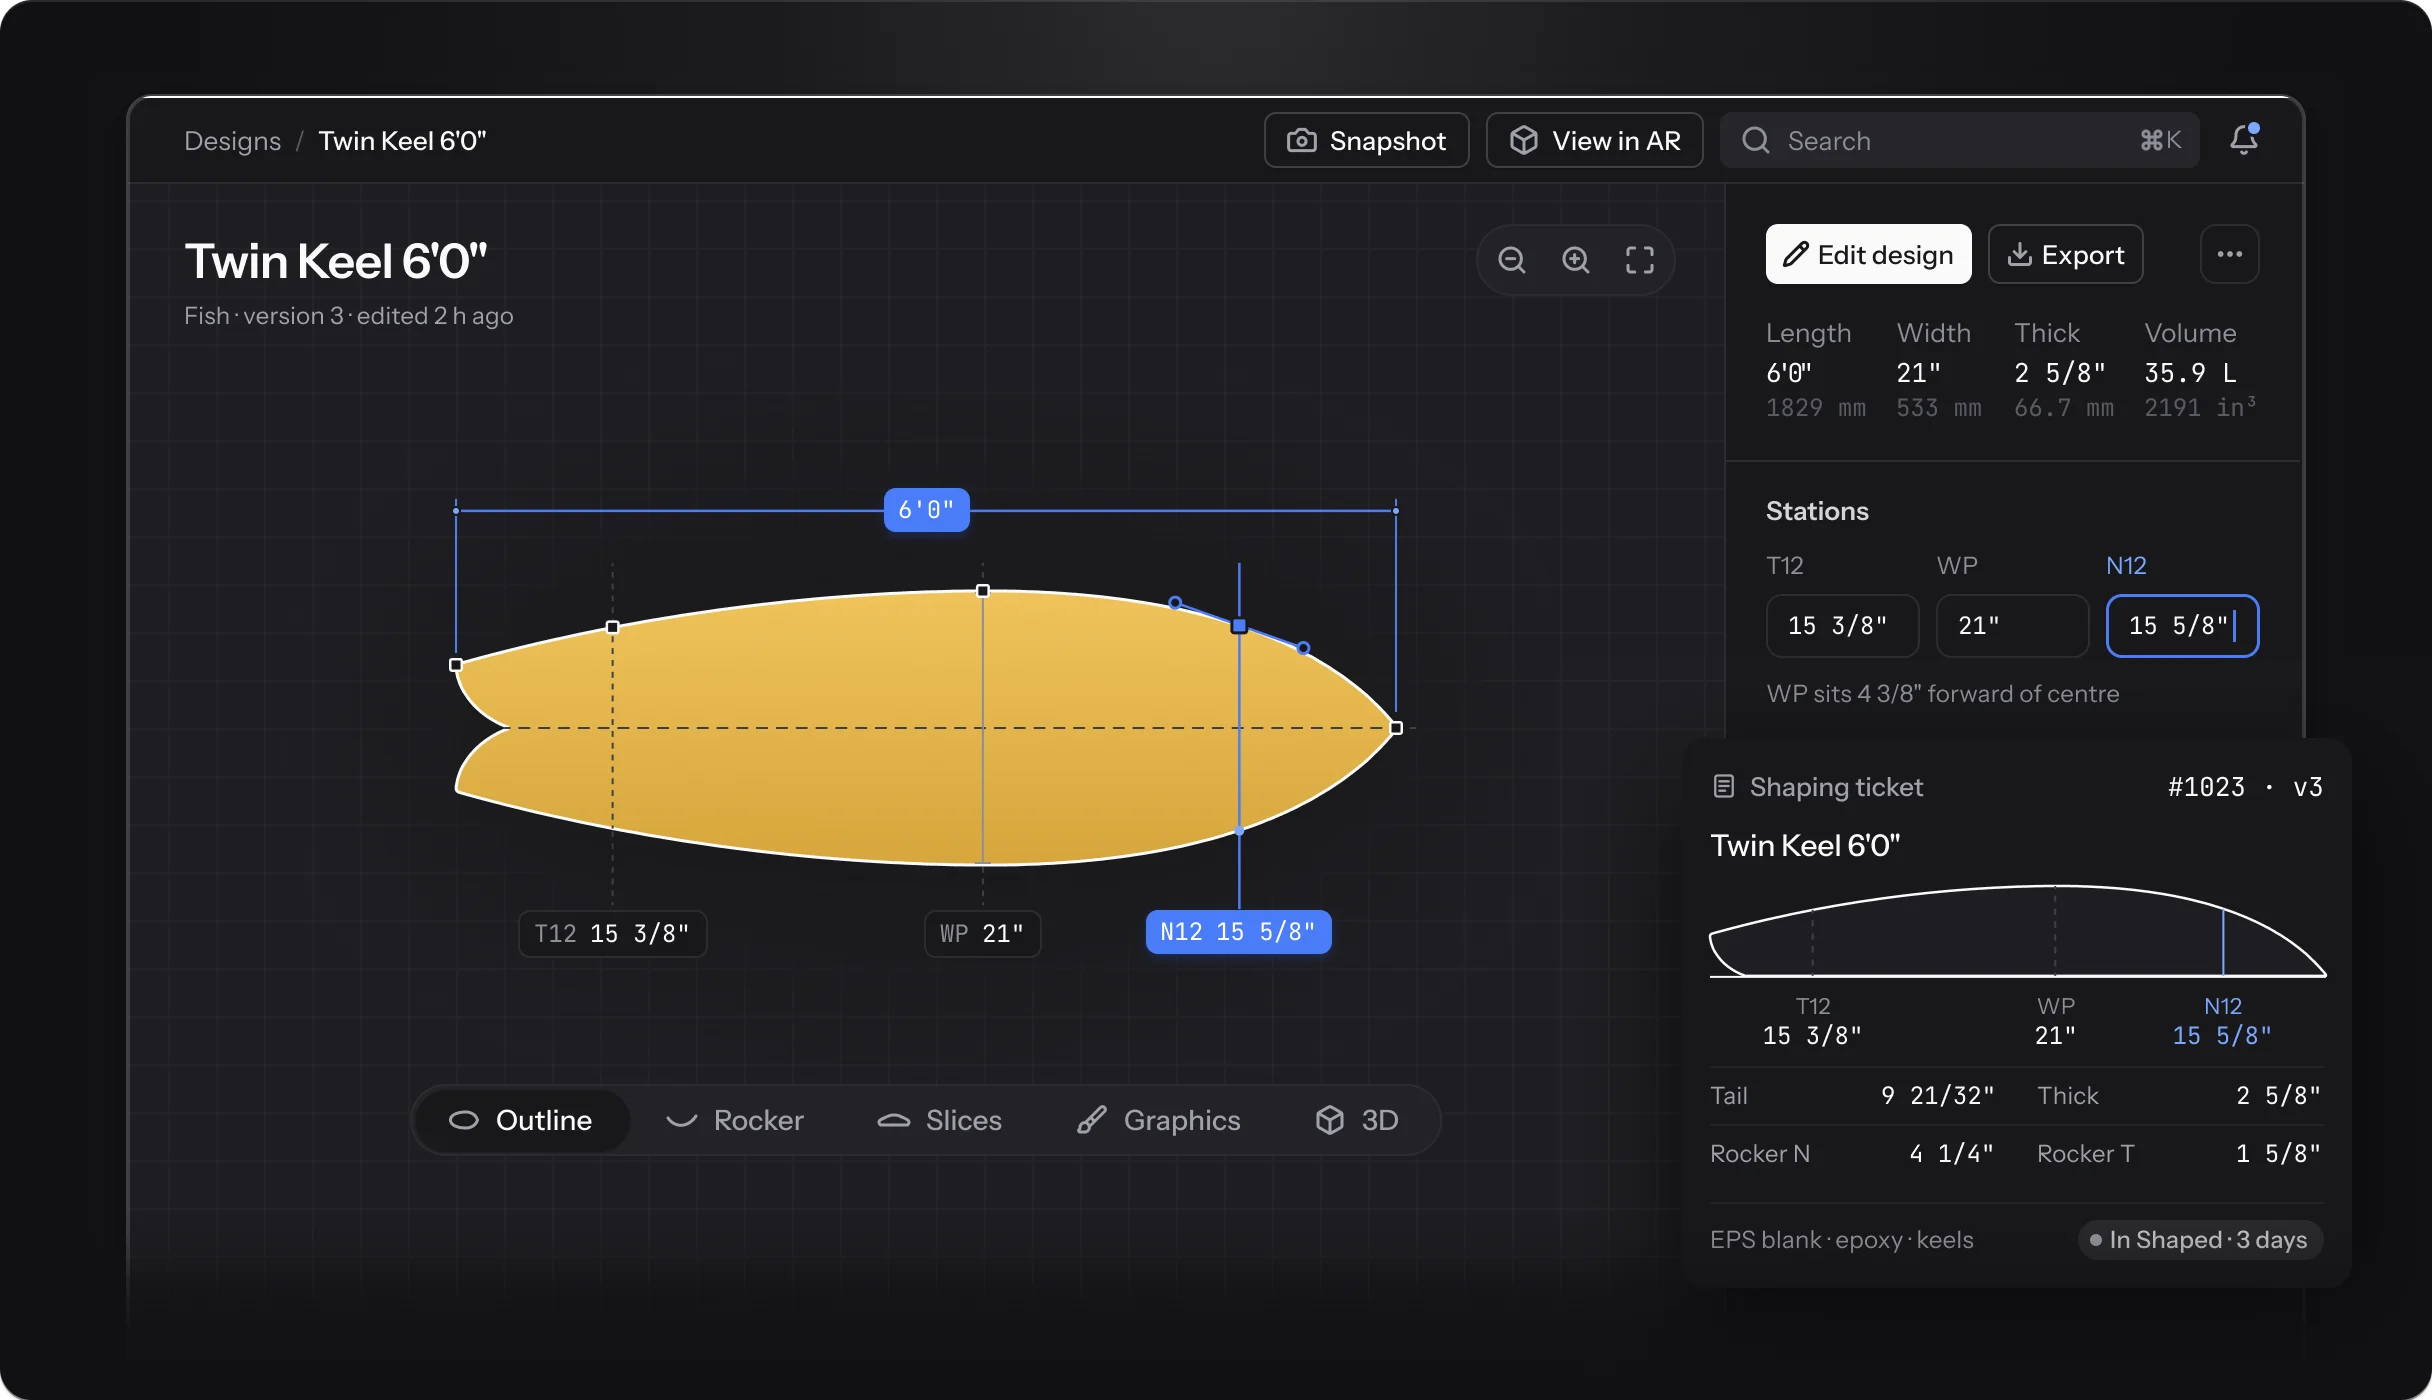Open the notifications bell
The image size is (2432, 1400).
click(x=2244, y=139)
